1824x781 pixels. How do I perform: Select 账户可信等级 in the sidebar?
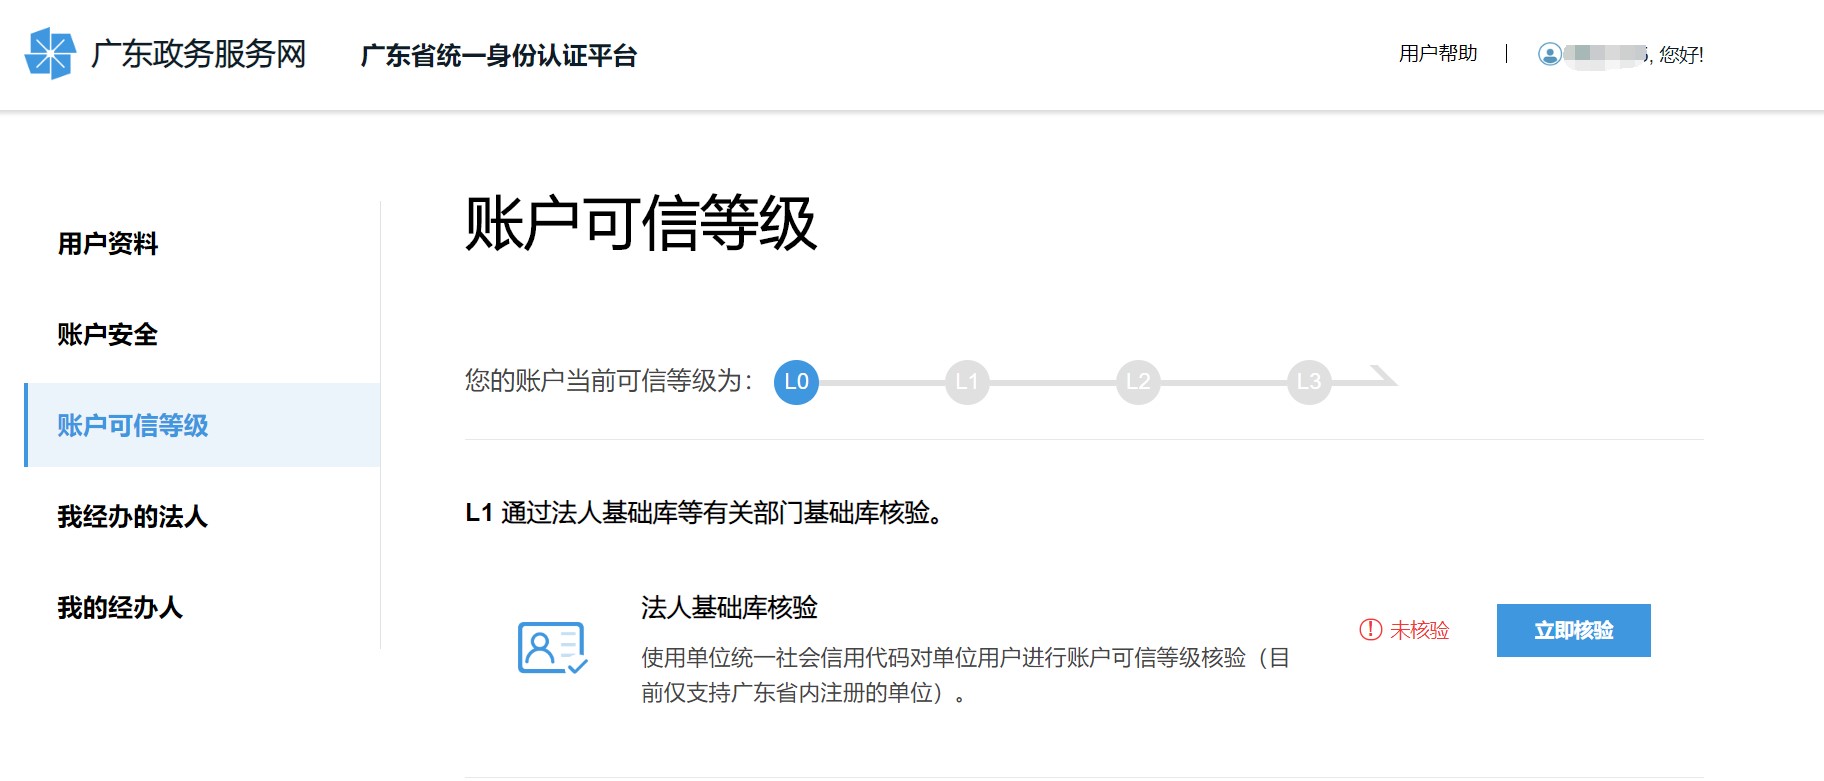(x=133, y=426)
